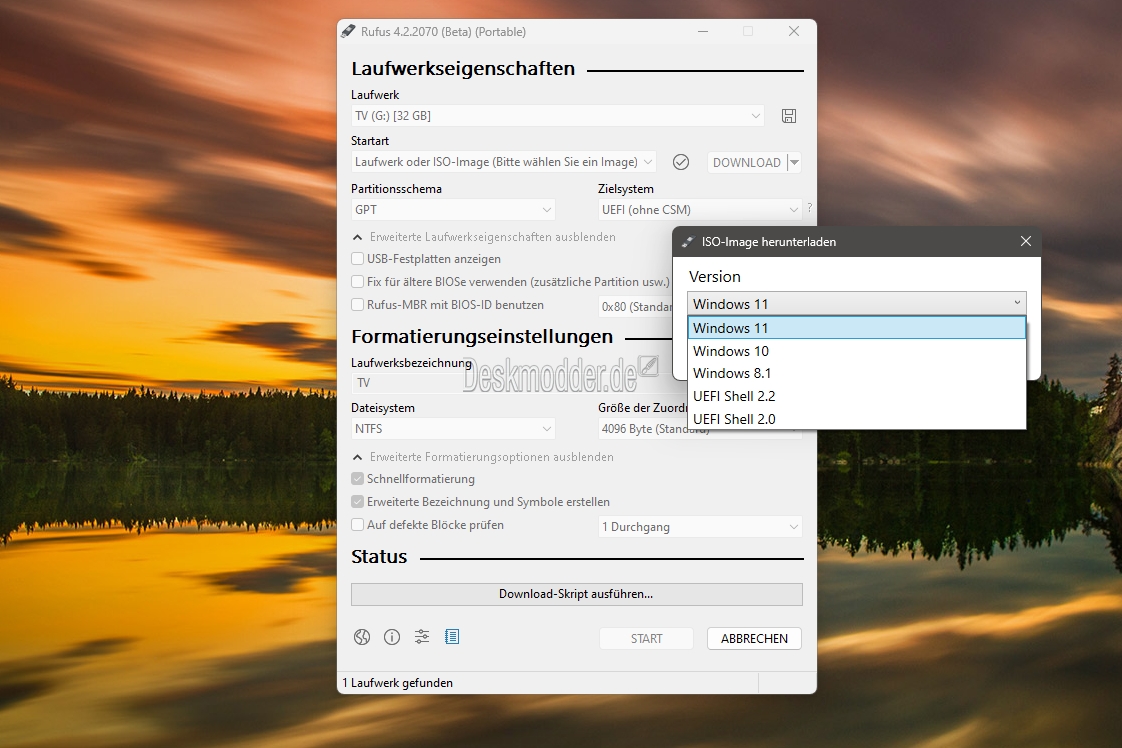This screenshot has height=748, width=1122.
Task: Click the DOWNLOAD button
Action: (x=746, y=162)
